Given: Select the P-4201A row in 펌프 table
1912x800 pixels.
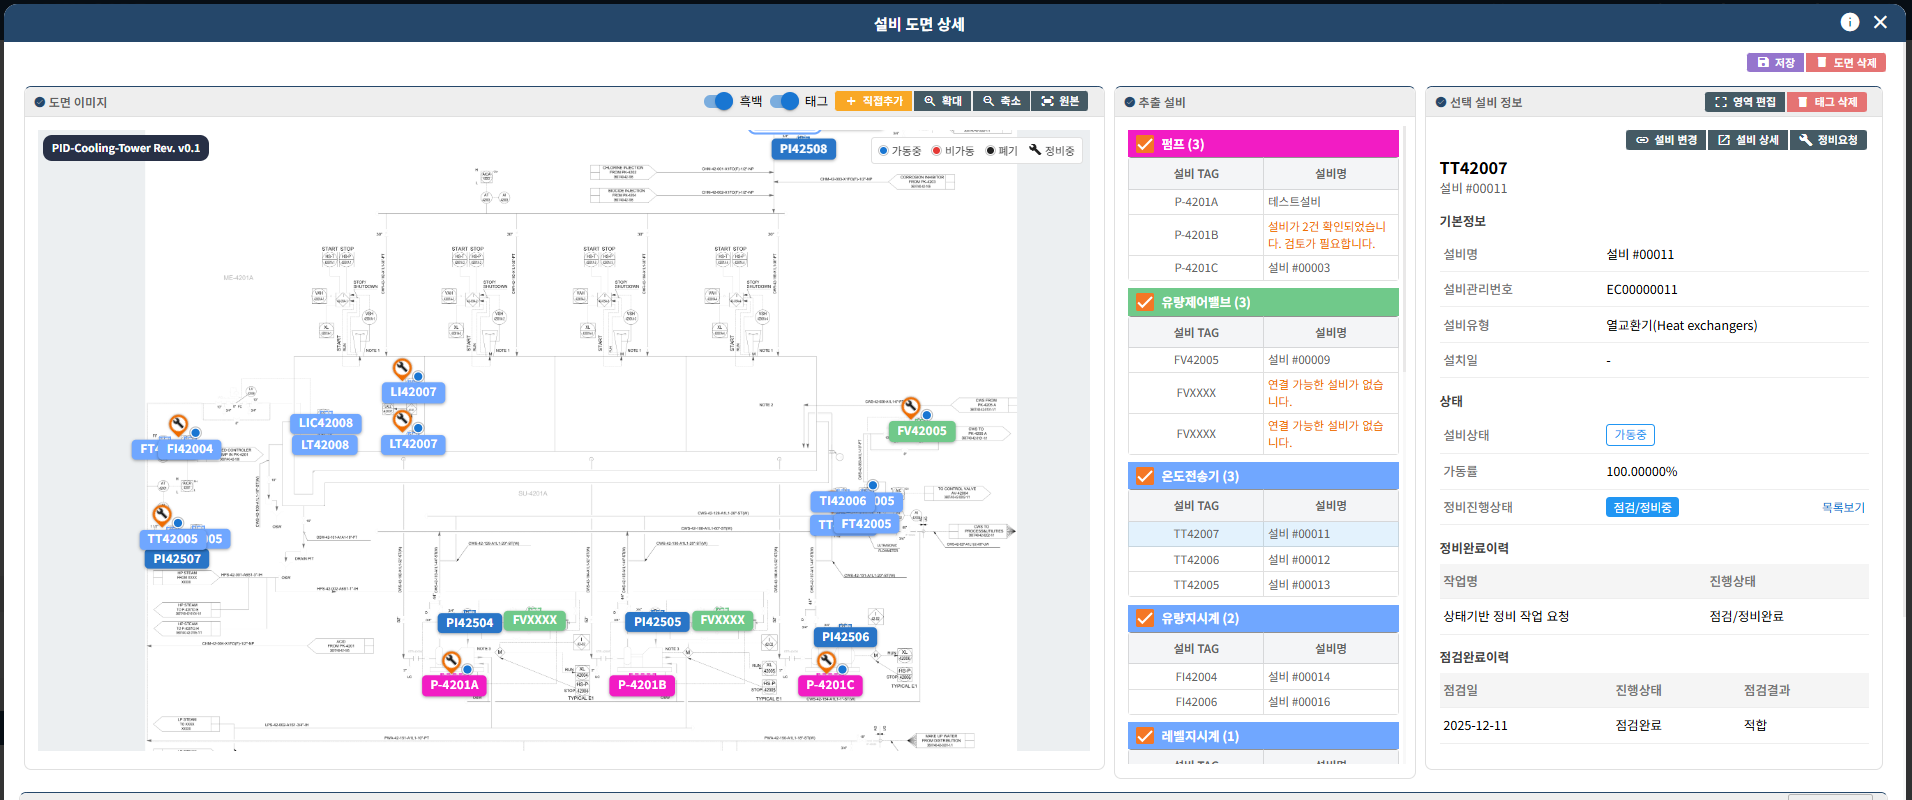Looking at the screenshot, I should [x=1263, y=202].
